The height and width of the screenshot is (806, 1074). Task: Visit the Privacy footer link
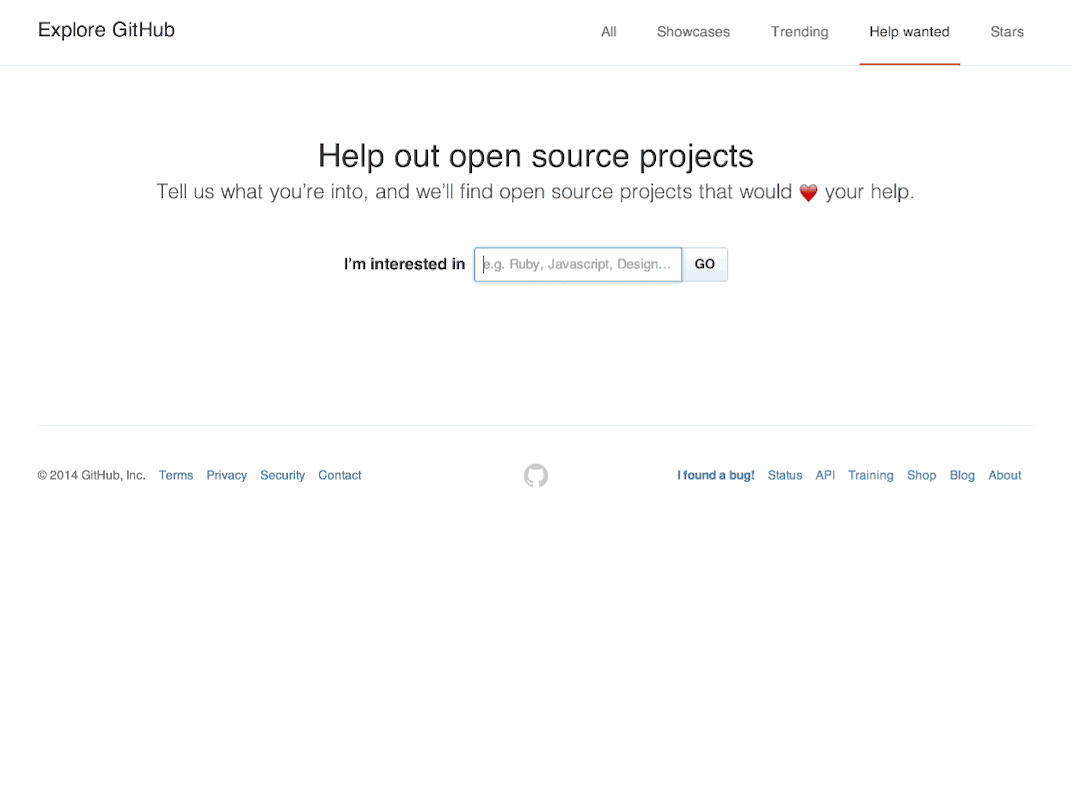point(226,476)
